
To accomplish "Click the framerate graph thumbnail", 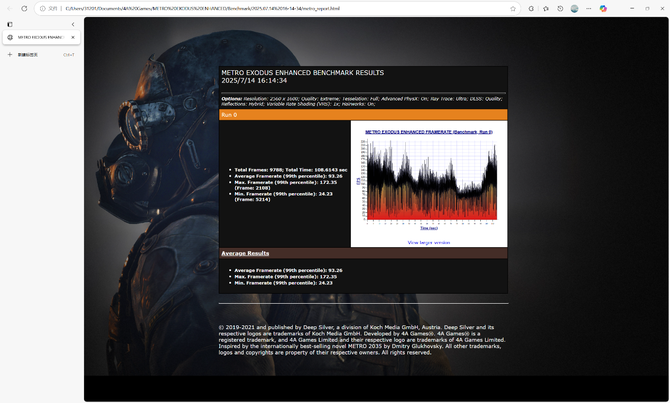I will click(x=429, y=180).
